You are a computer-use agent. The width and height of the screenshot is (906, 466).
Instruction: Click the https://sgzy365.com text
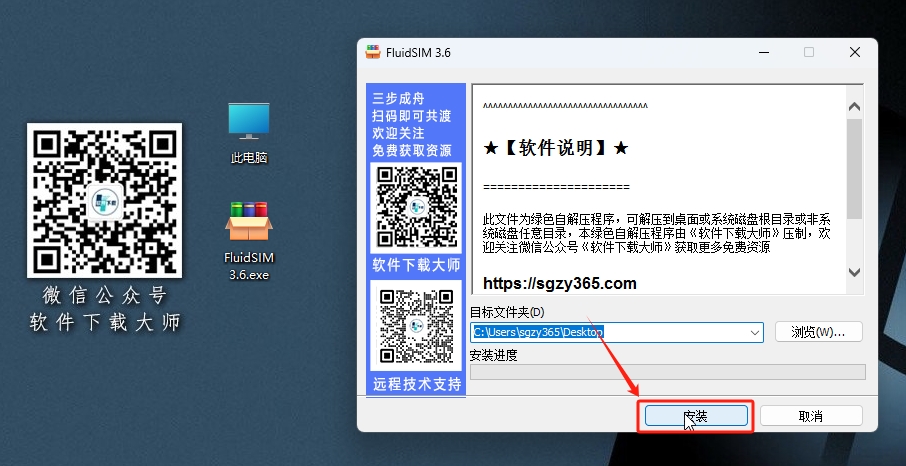click(559, 283)
